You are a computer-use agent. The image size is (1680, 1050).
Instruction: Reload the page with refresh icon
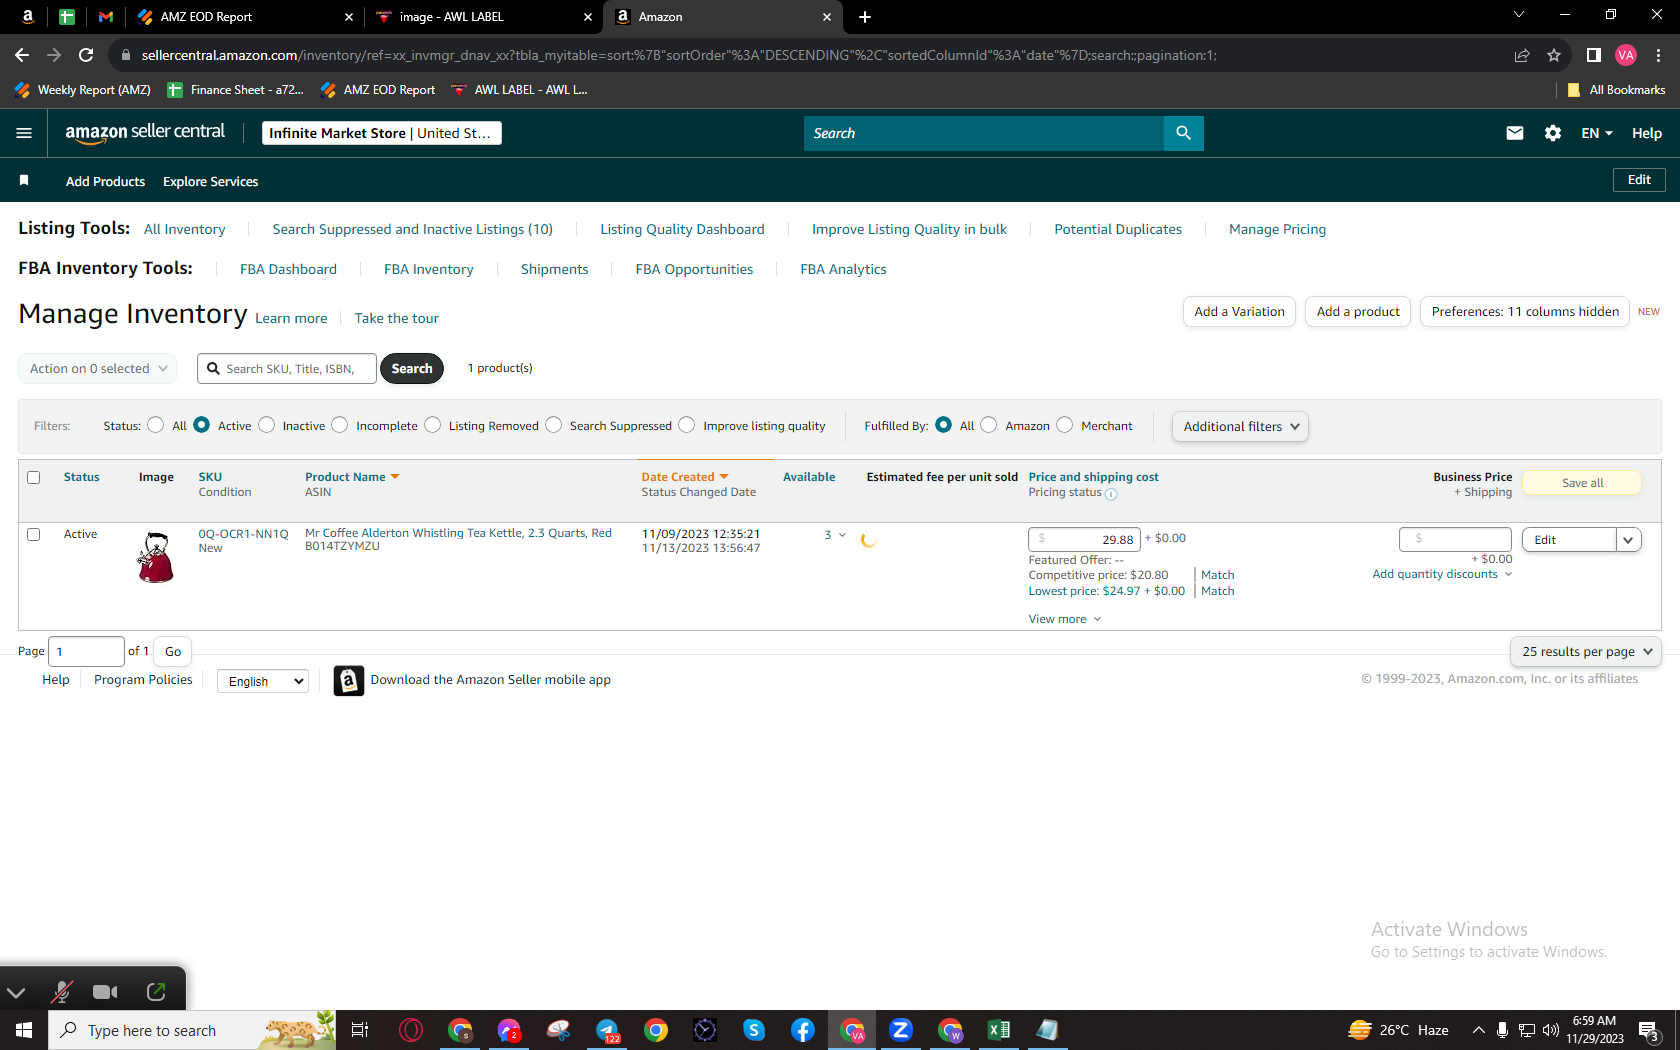[x=86, y=55]
